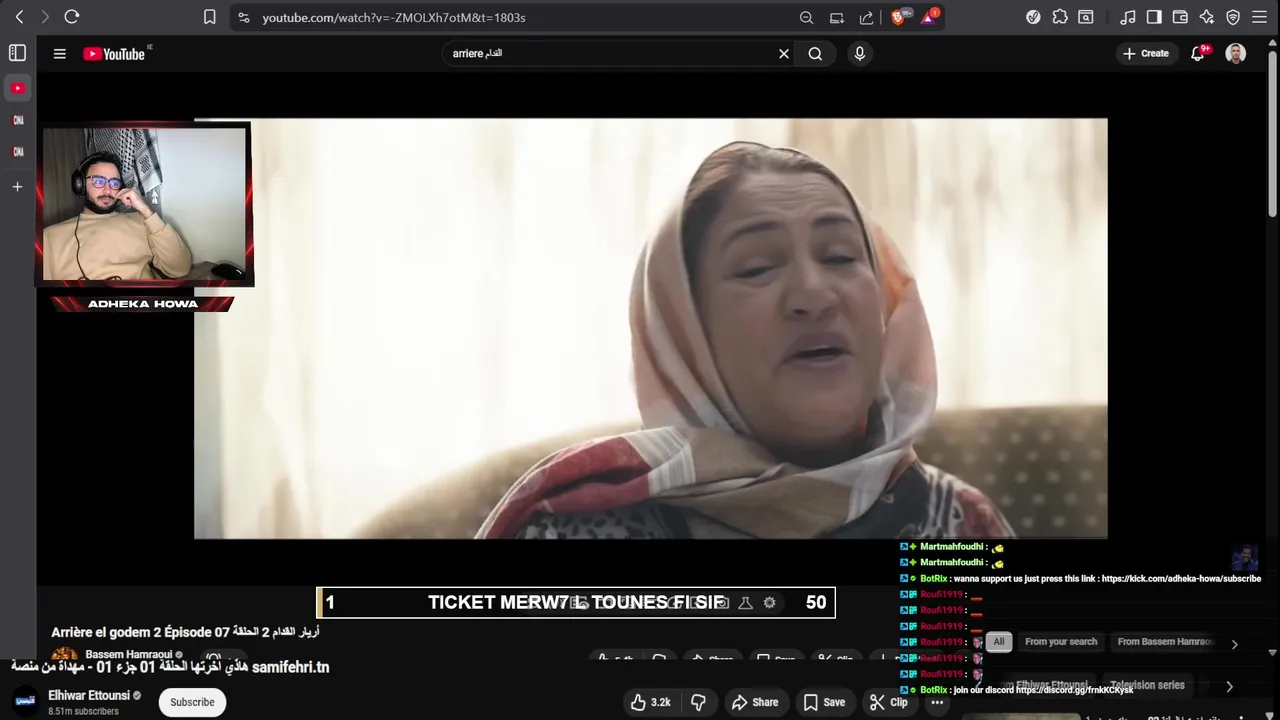1280x720 pixels.
Task: Expand filter chips with right chevron
Action: click(1234, 645)
